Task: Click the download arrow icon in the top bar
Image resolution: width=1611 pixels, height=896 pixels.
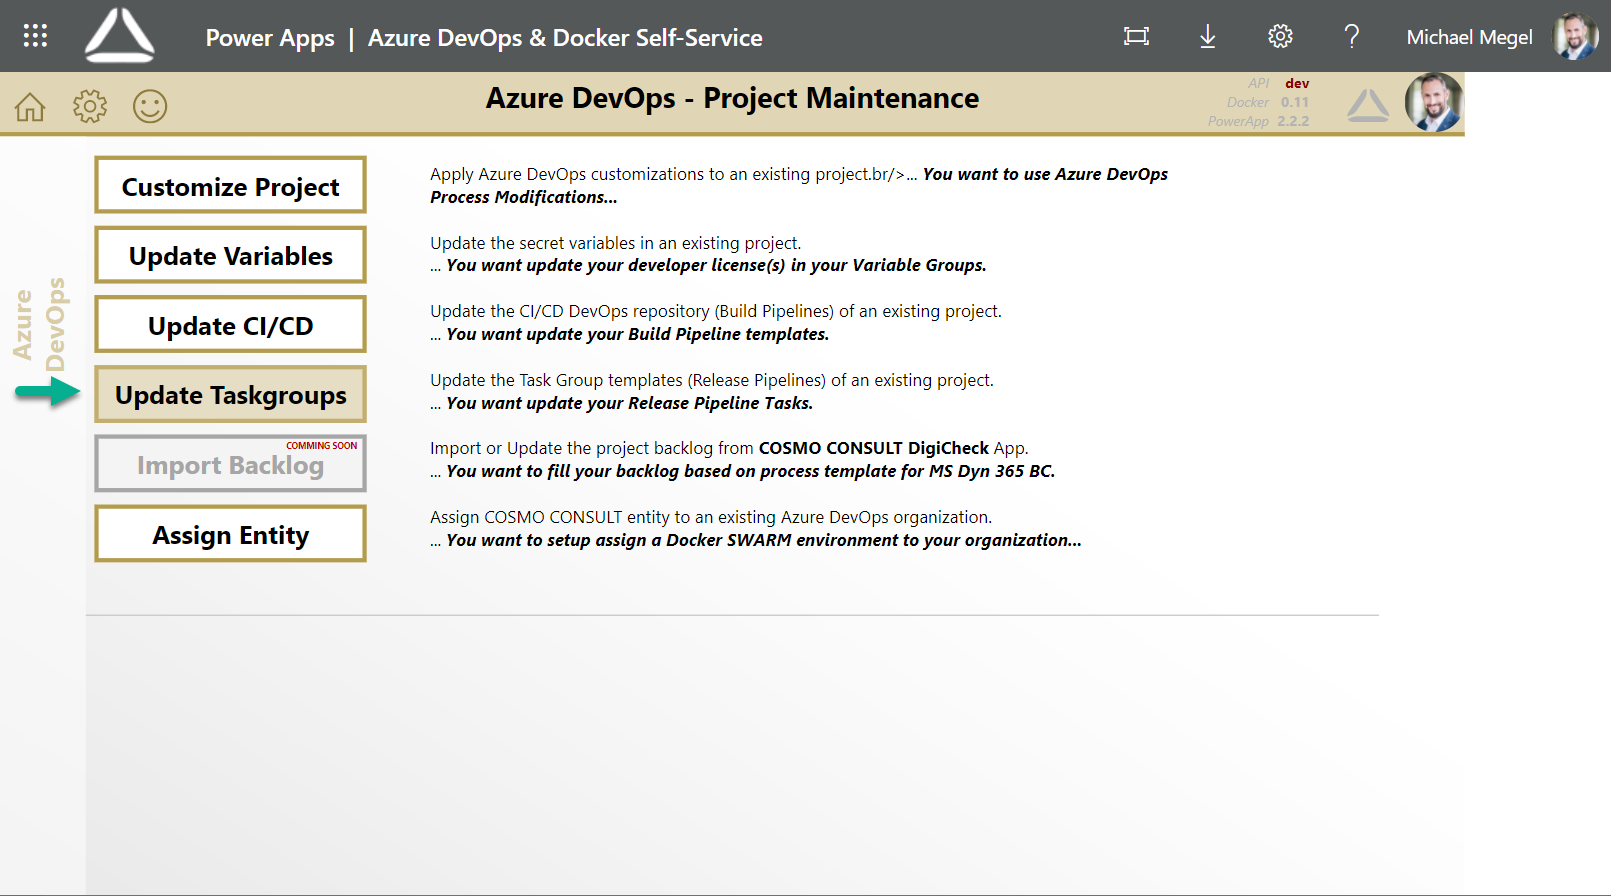Action: click(1208, 37)
